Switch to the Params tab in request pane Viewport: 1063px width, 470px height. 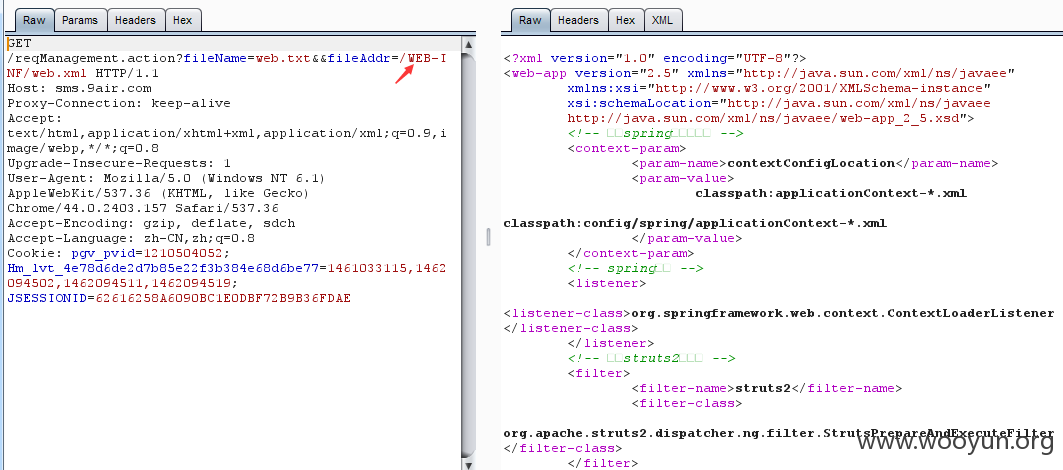point(80,20)
